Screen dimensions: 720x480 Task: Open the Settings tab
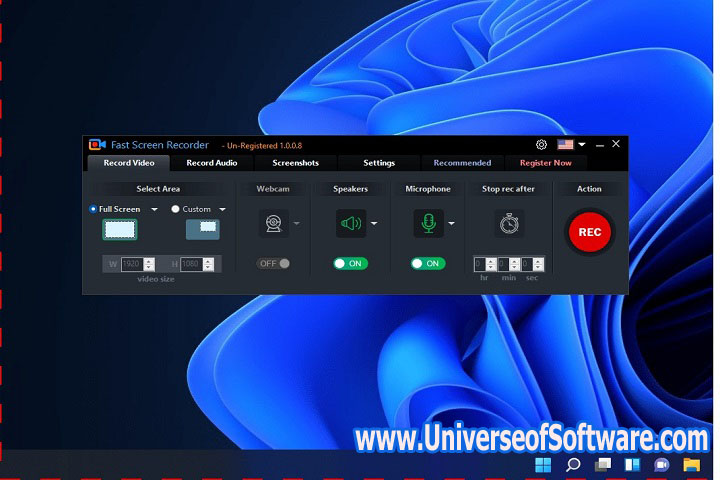(x=379, y=163)
